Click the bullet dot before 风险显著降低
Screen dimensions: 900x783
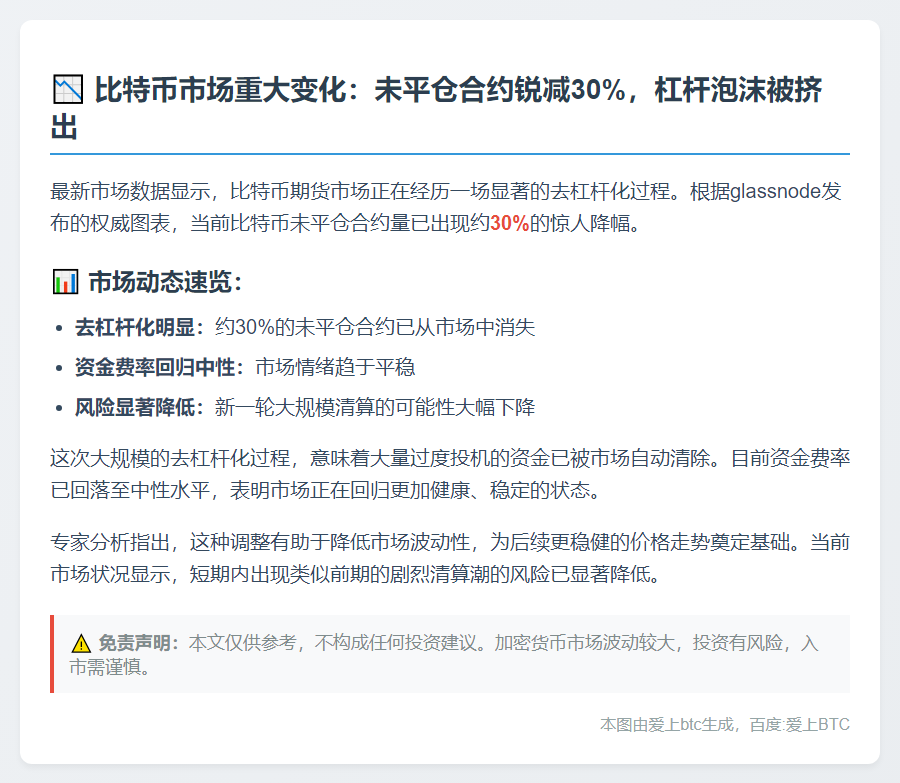click(x=58, y=408)
